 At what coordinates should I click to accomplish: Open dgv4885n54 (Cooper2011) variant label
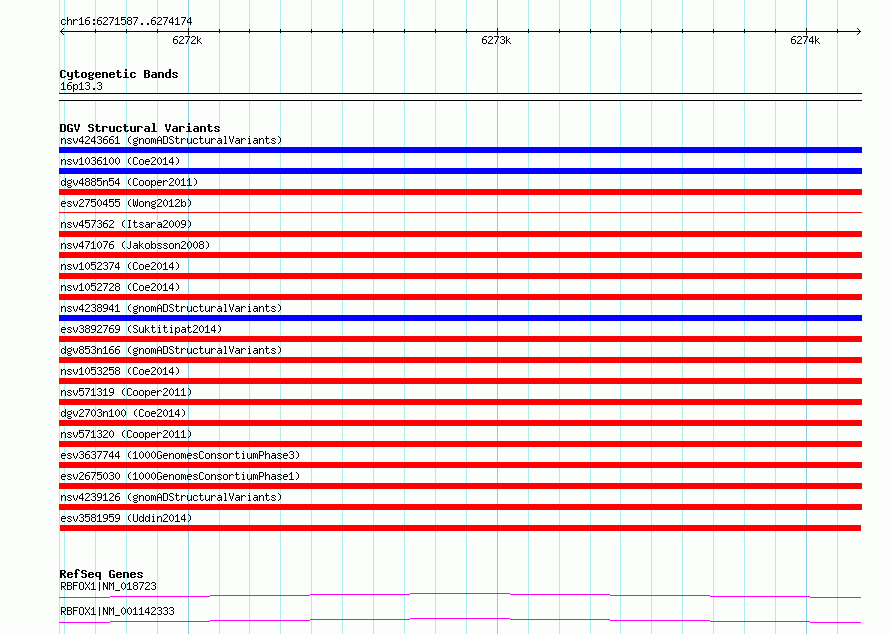coord(129,182)
